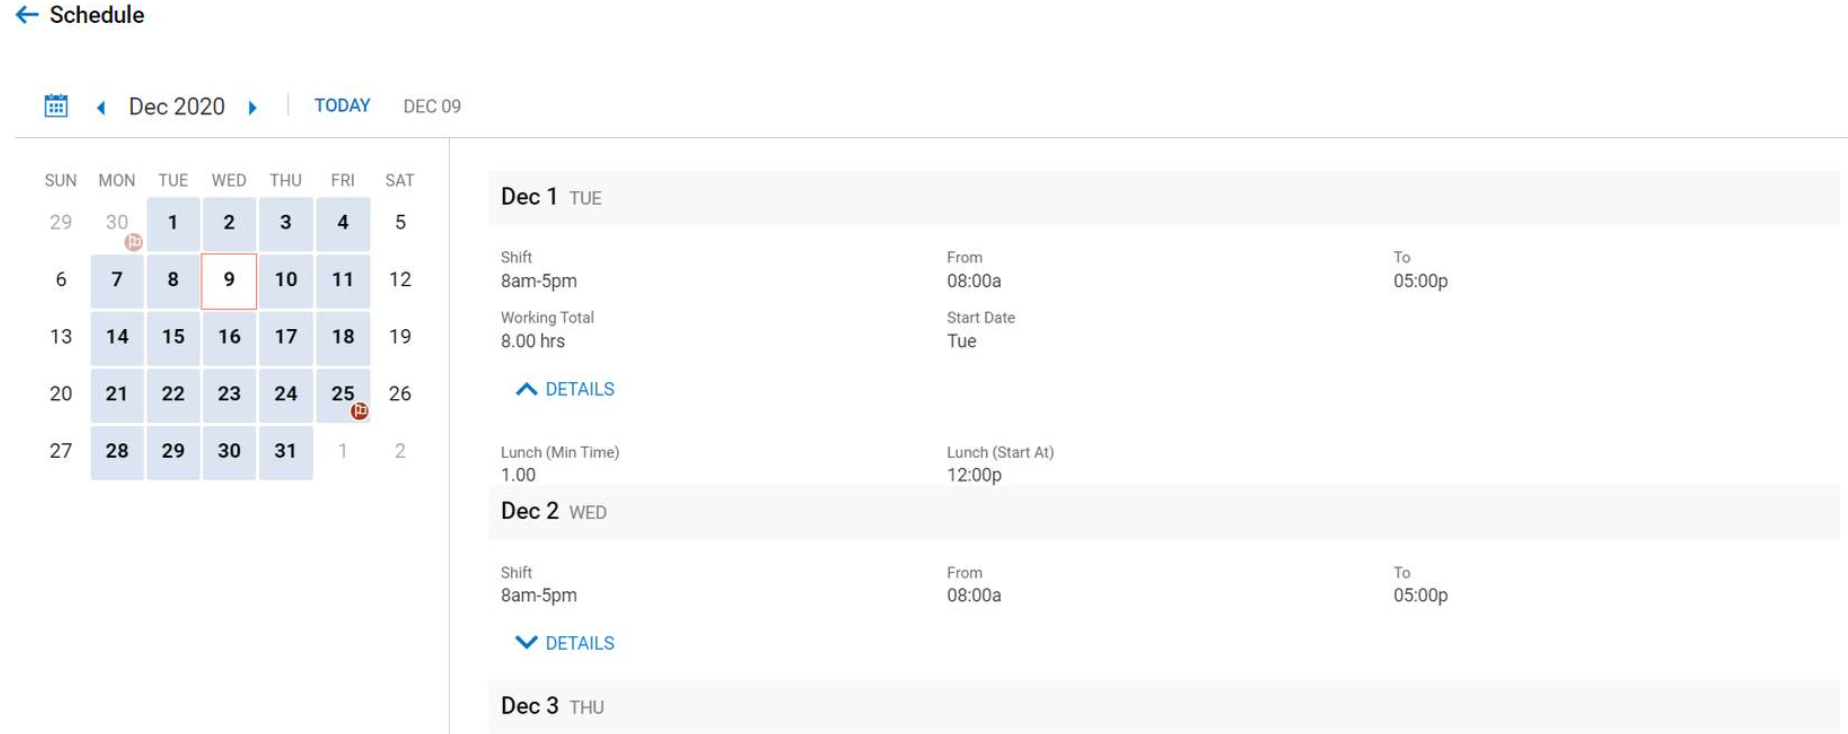Screen dimensions: 1848x734
Task: Select December 16 in the calendar
Action: coord(229,337)
